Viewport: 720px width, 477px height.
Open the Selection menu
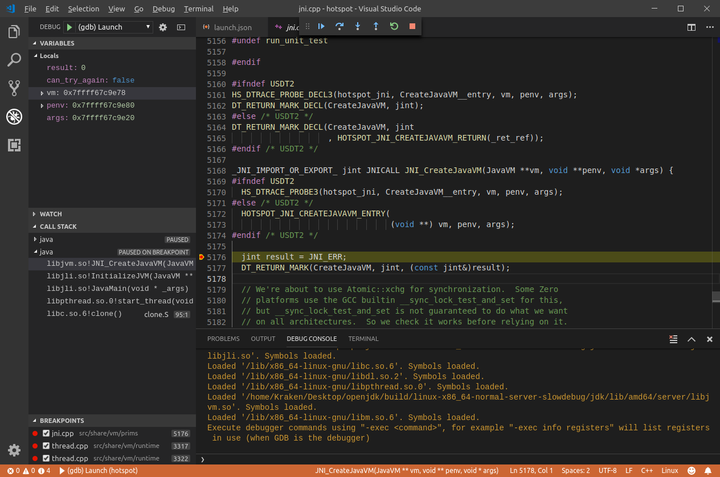pos(84,9)
